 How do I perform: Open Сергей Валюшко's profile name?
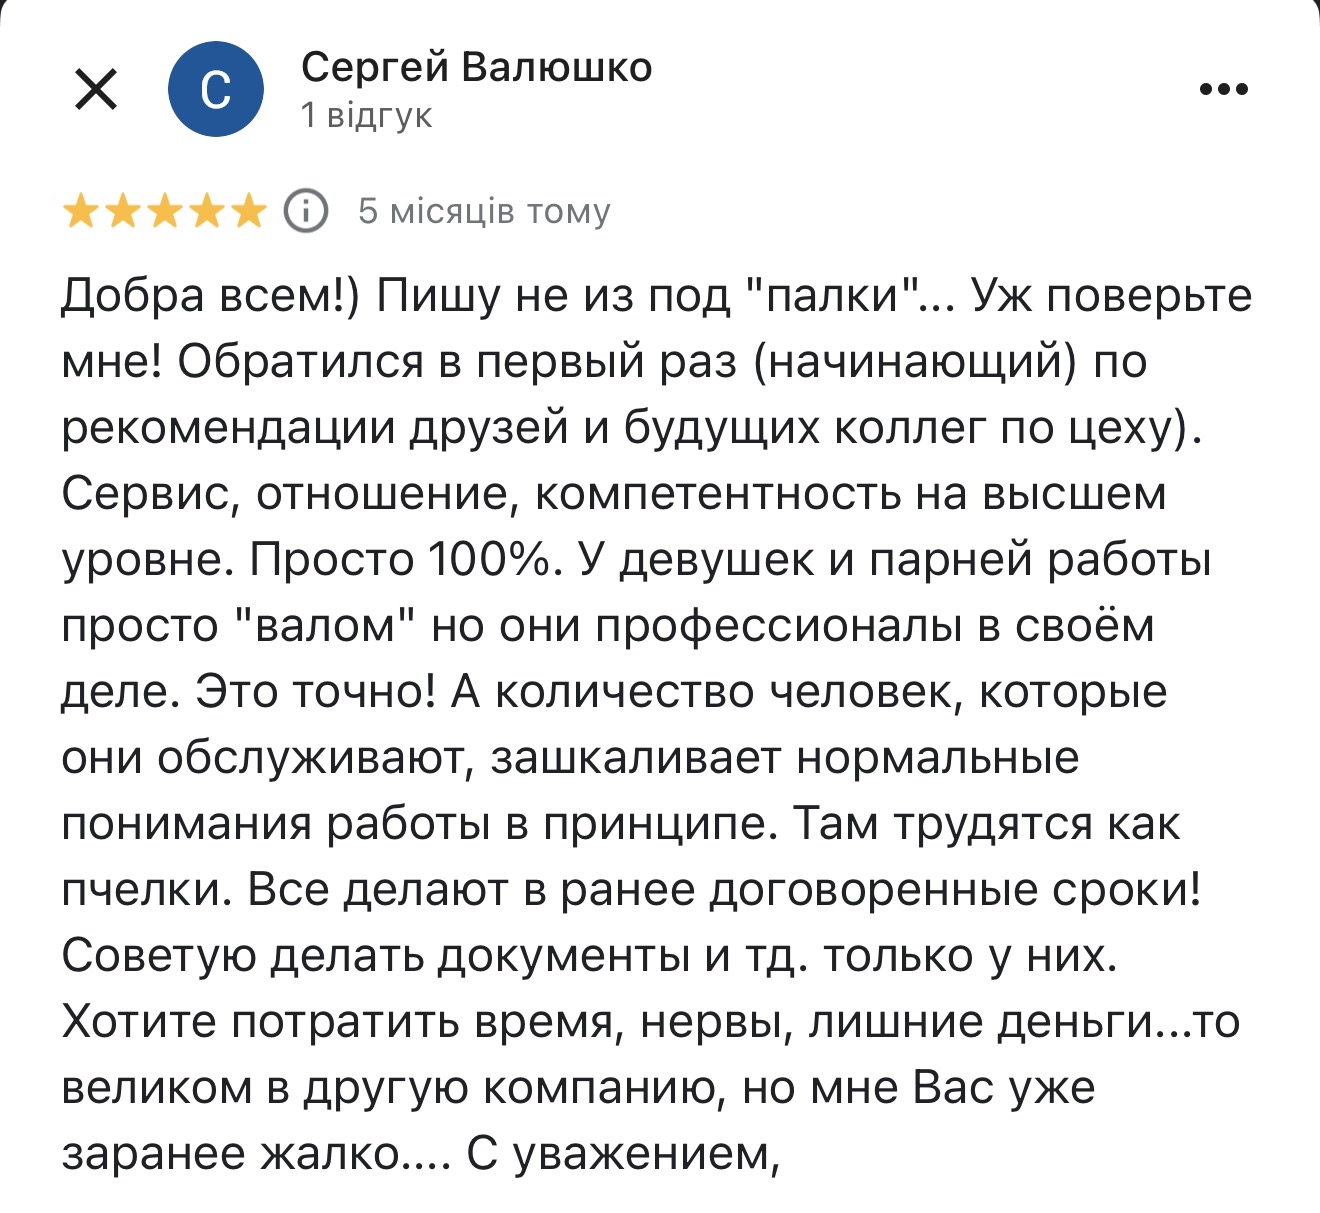(x=476, y=68)
